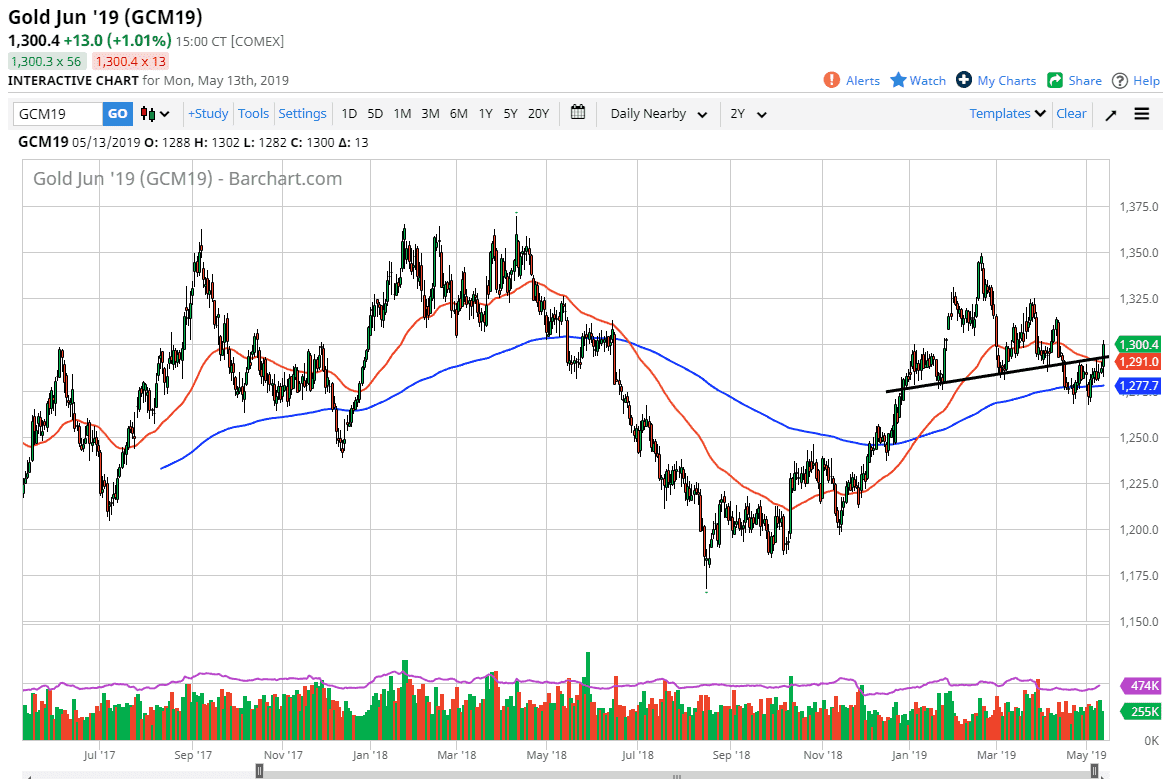Open chart Settings
The height and width of the screenshot is (779, 1163).
(302, 114)
